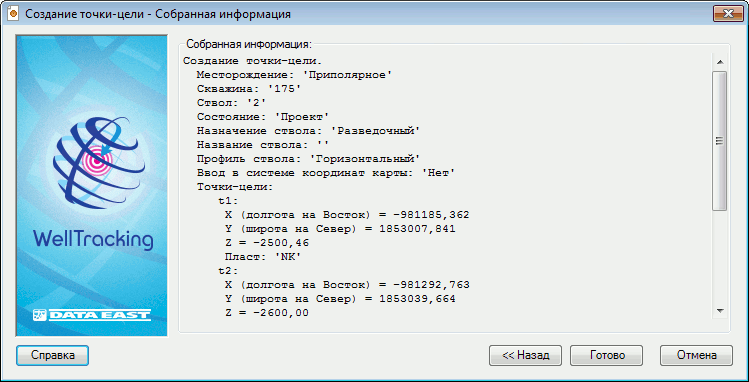Click the Справка help button
This screenshot has height=382, width=749.
[x=53, y=355]
